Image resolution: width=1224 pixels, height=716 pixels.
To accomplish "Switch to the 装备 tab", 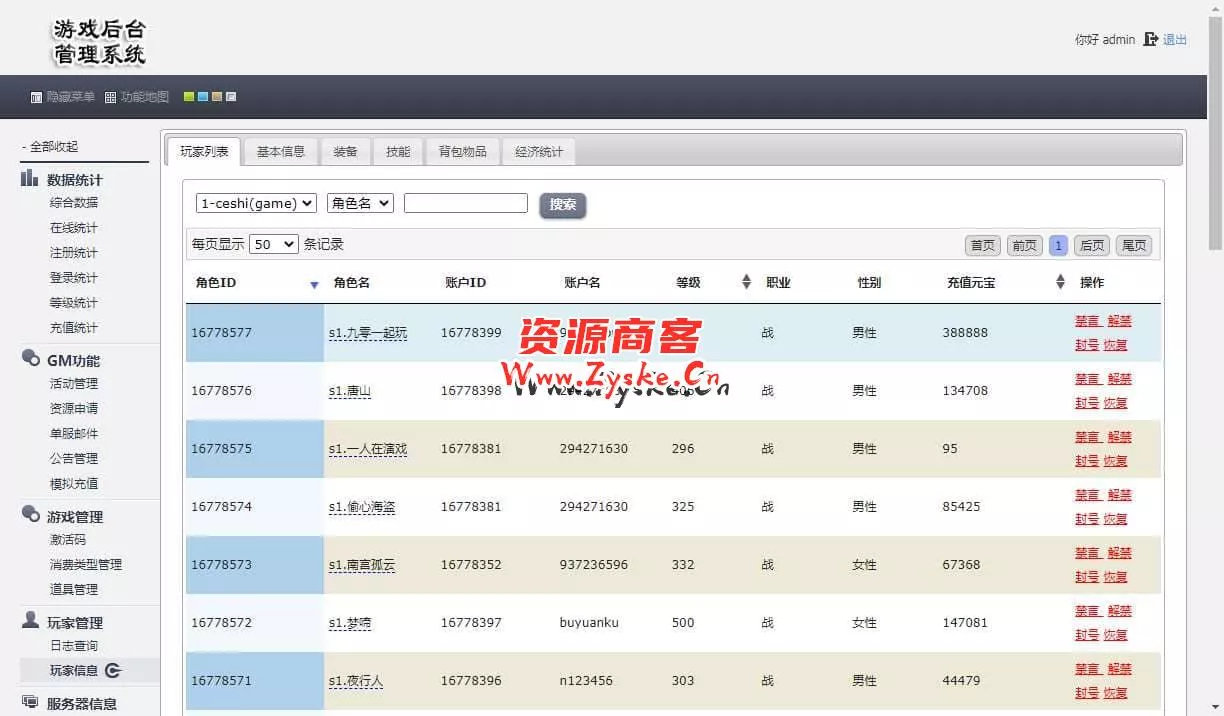I will (x=345, y=152).
